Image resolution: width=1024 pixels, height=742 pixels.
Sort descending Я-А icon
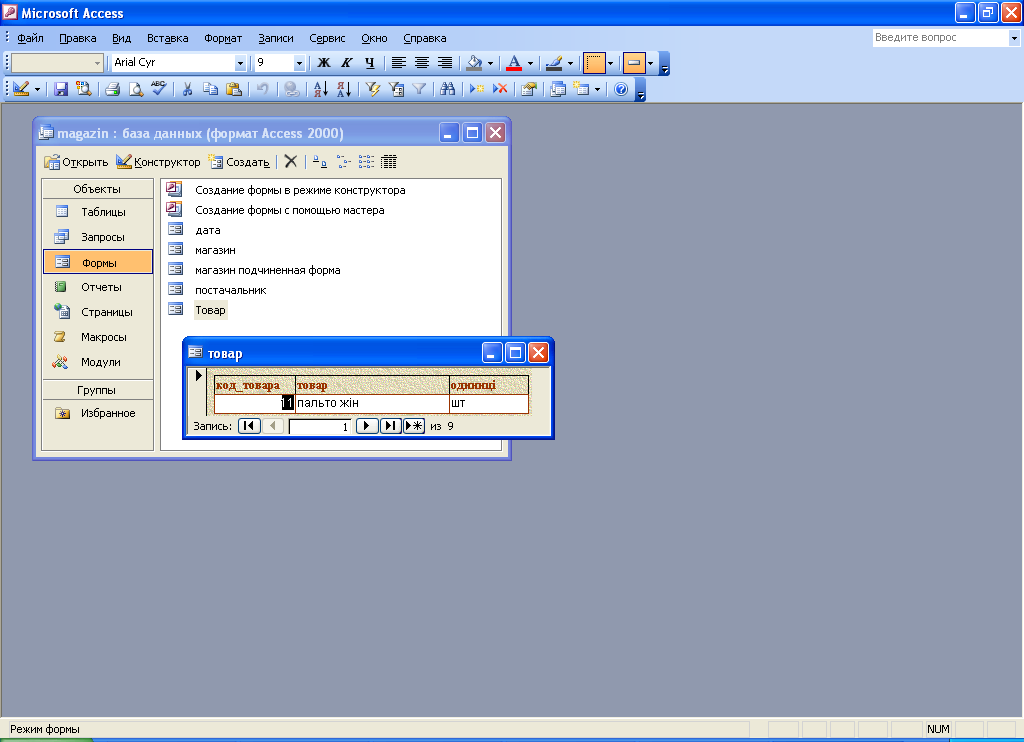click(344, 89)
